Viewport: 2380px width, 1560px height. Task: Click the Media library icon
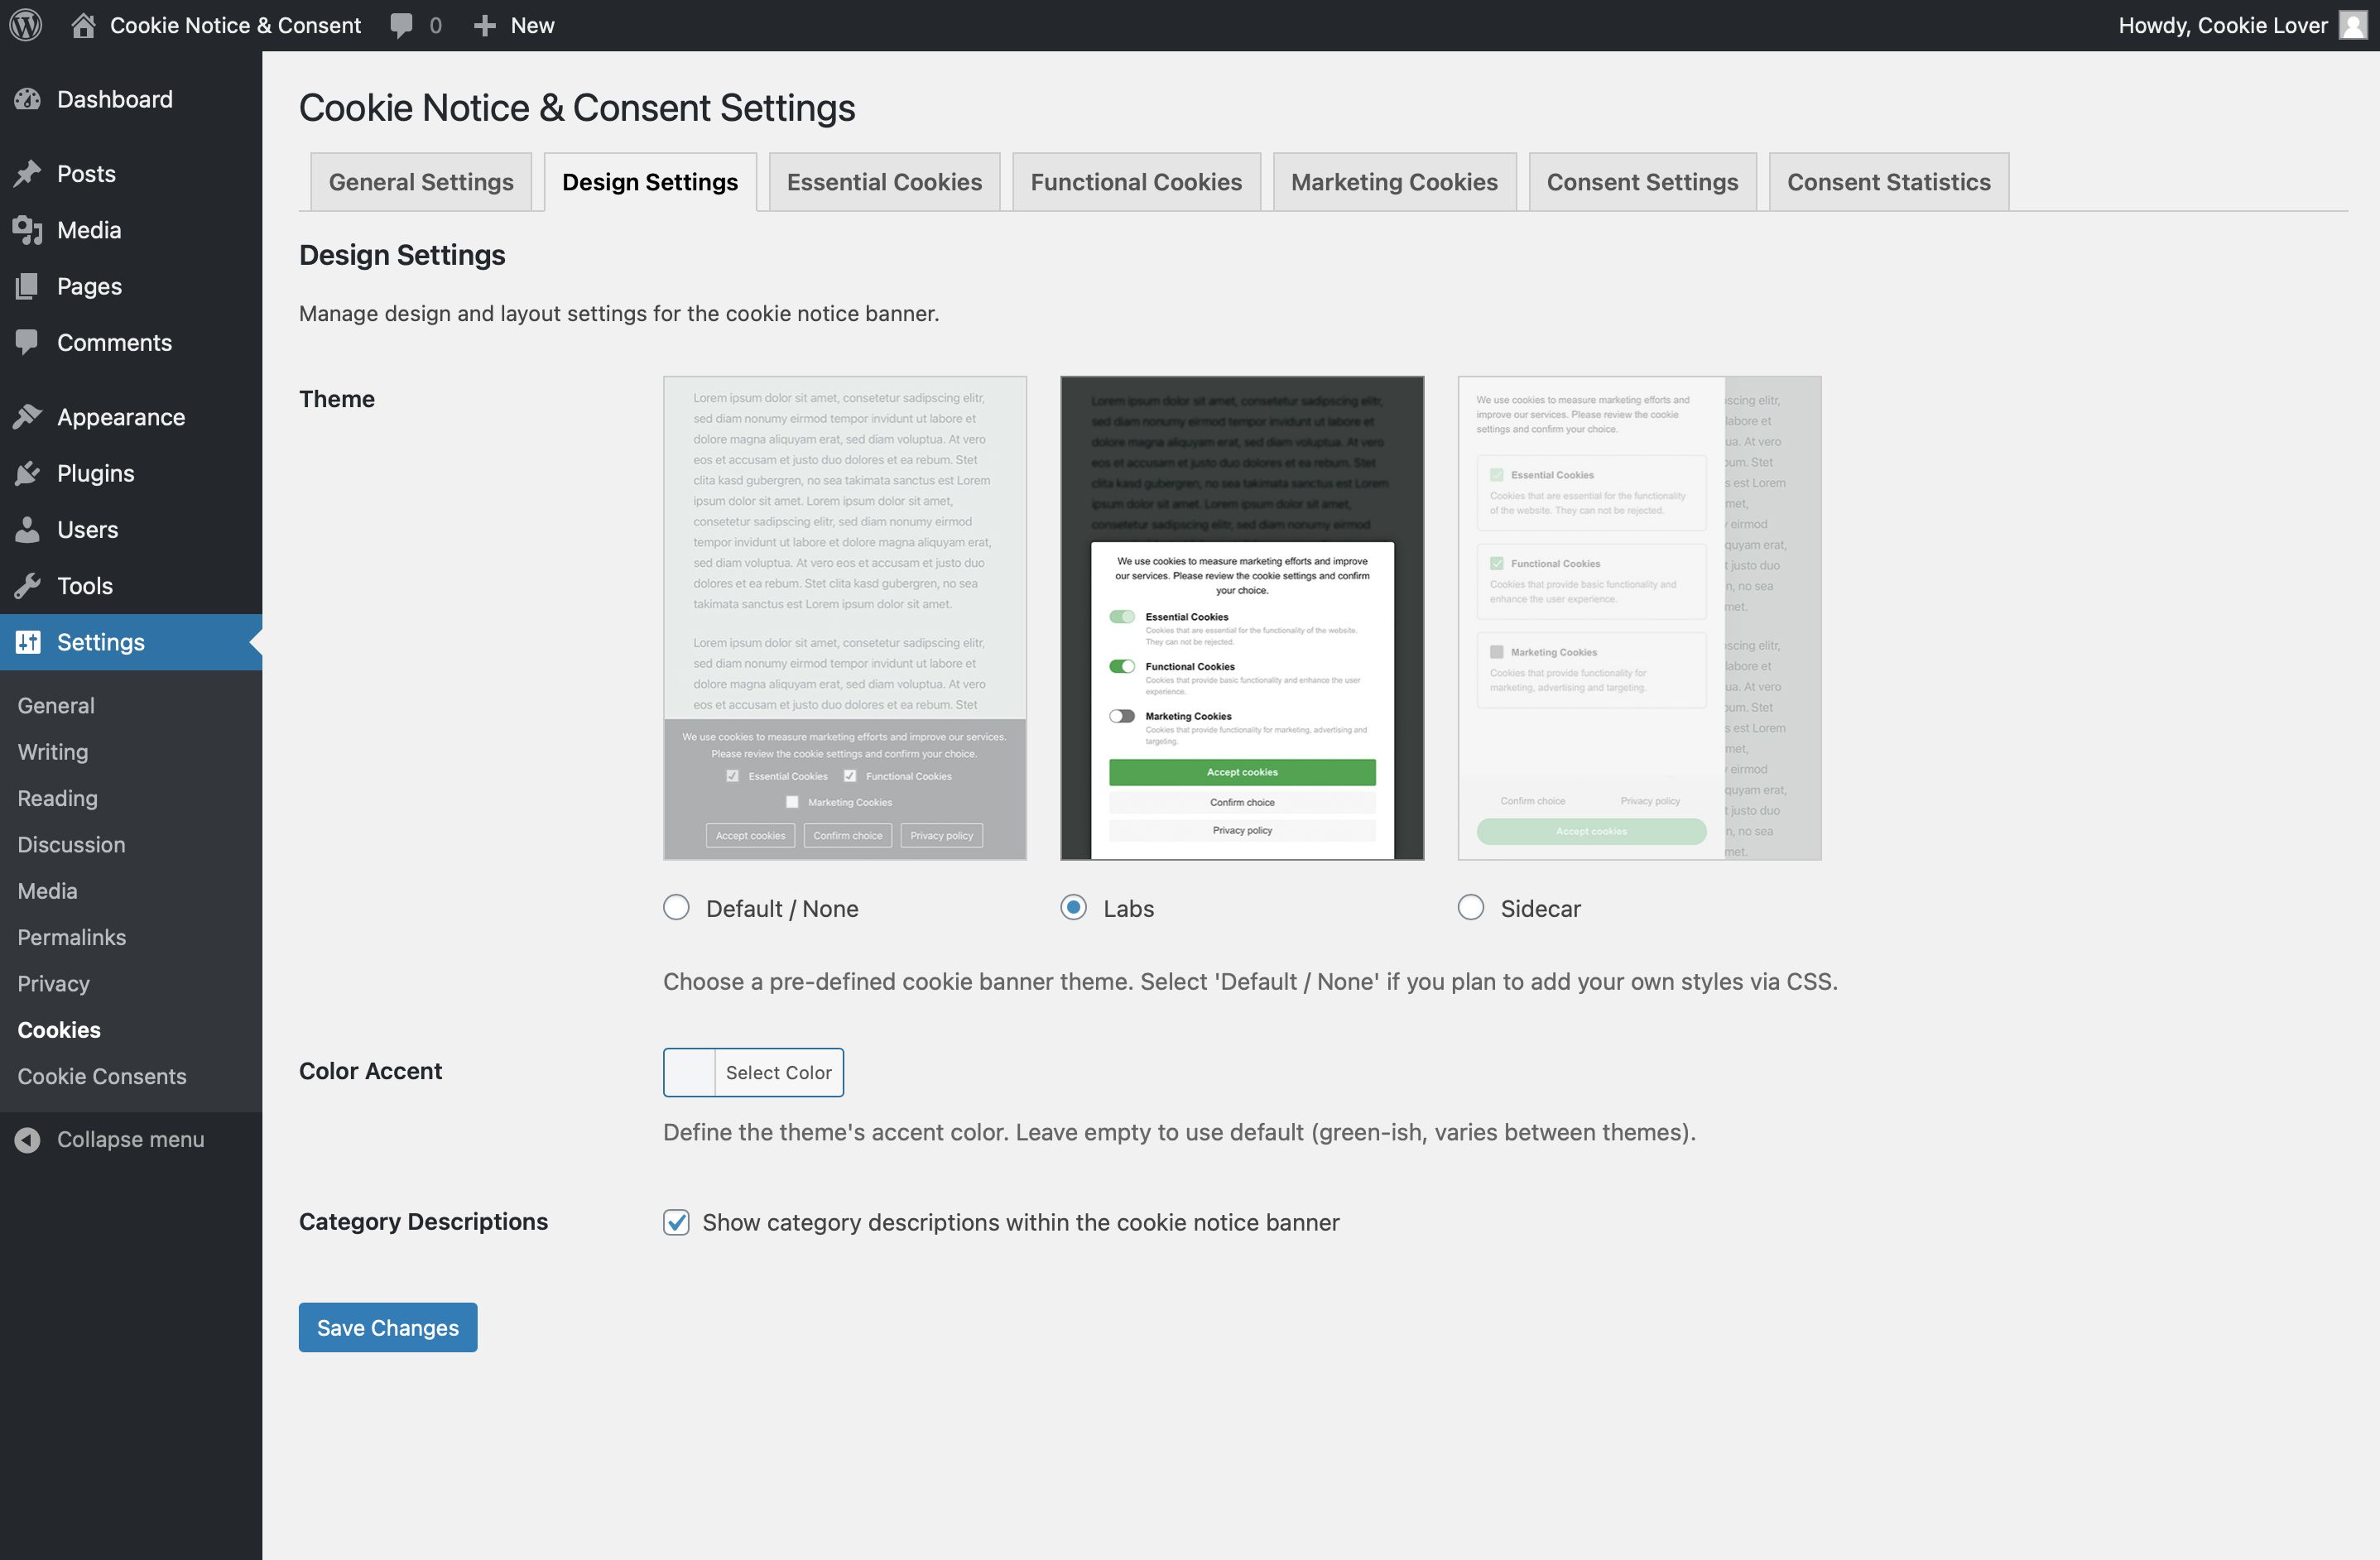point(28,230)
